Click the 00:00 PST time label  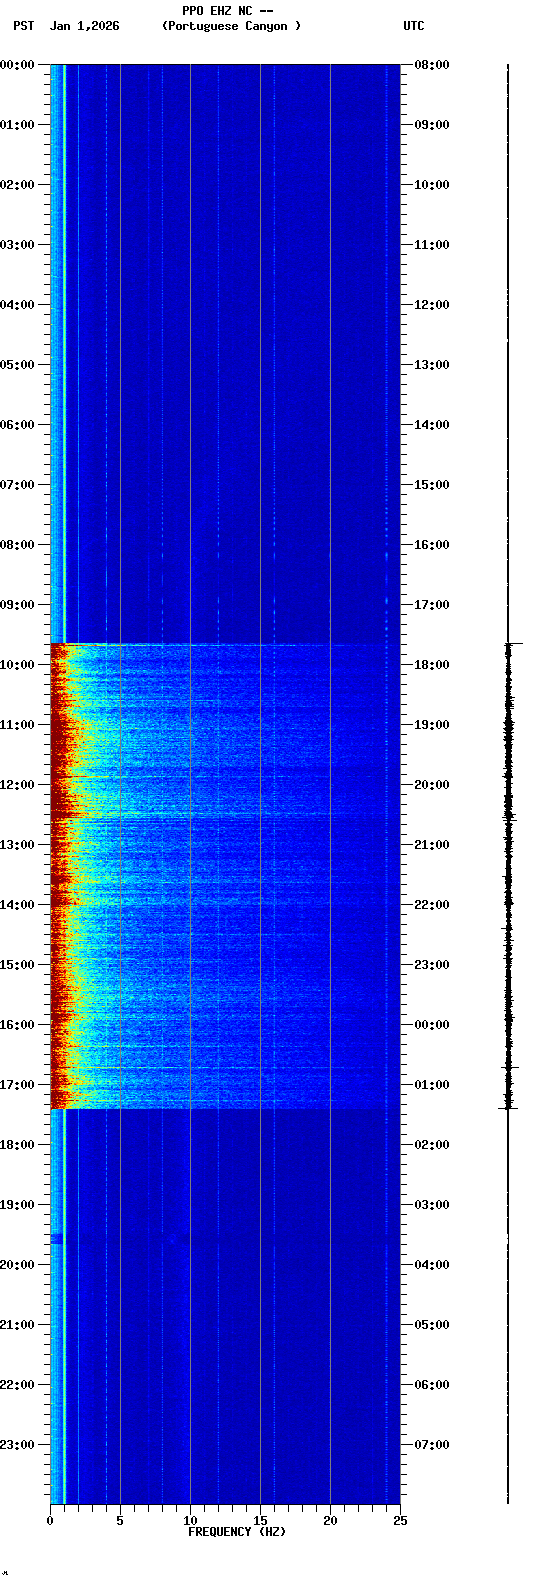17,65
